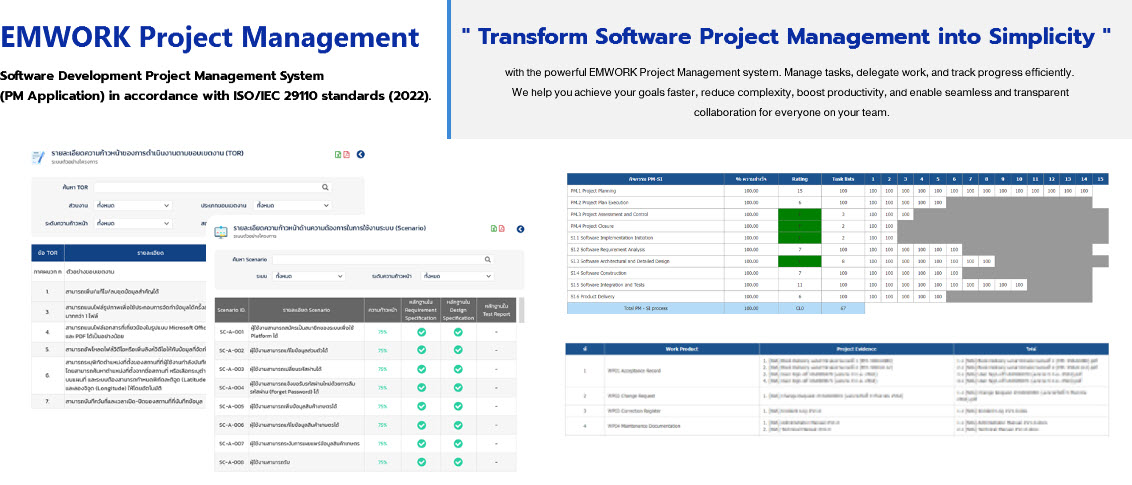The height and width of the screenshot is (485, 1132).
Task: Click the Total PM - SI process cell
Action: point(646,308)
